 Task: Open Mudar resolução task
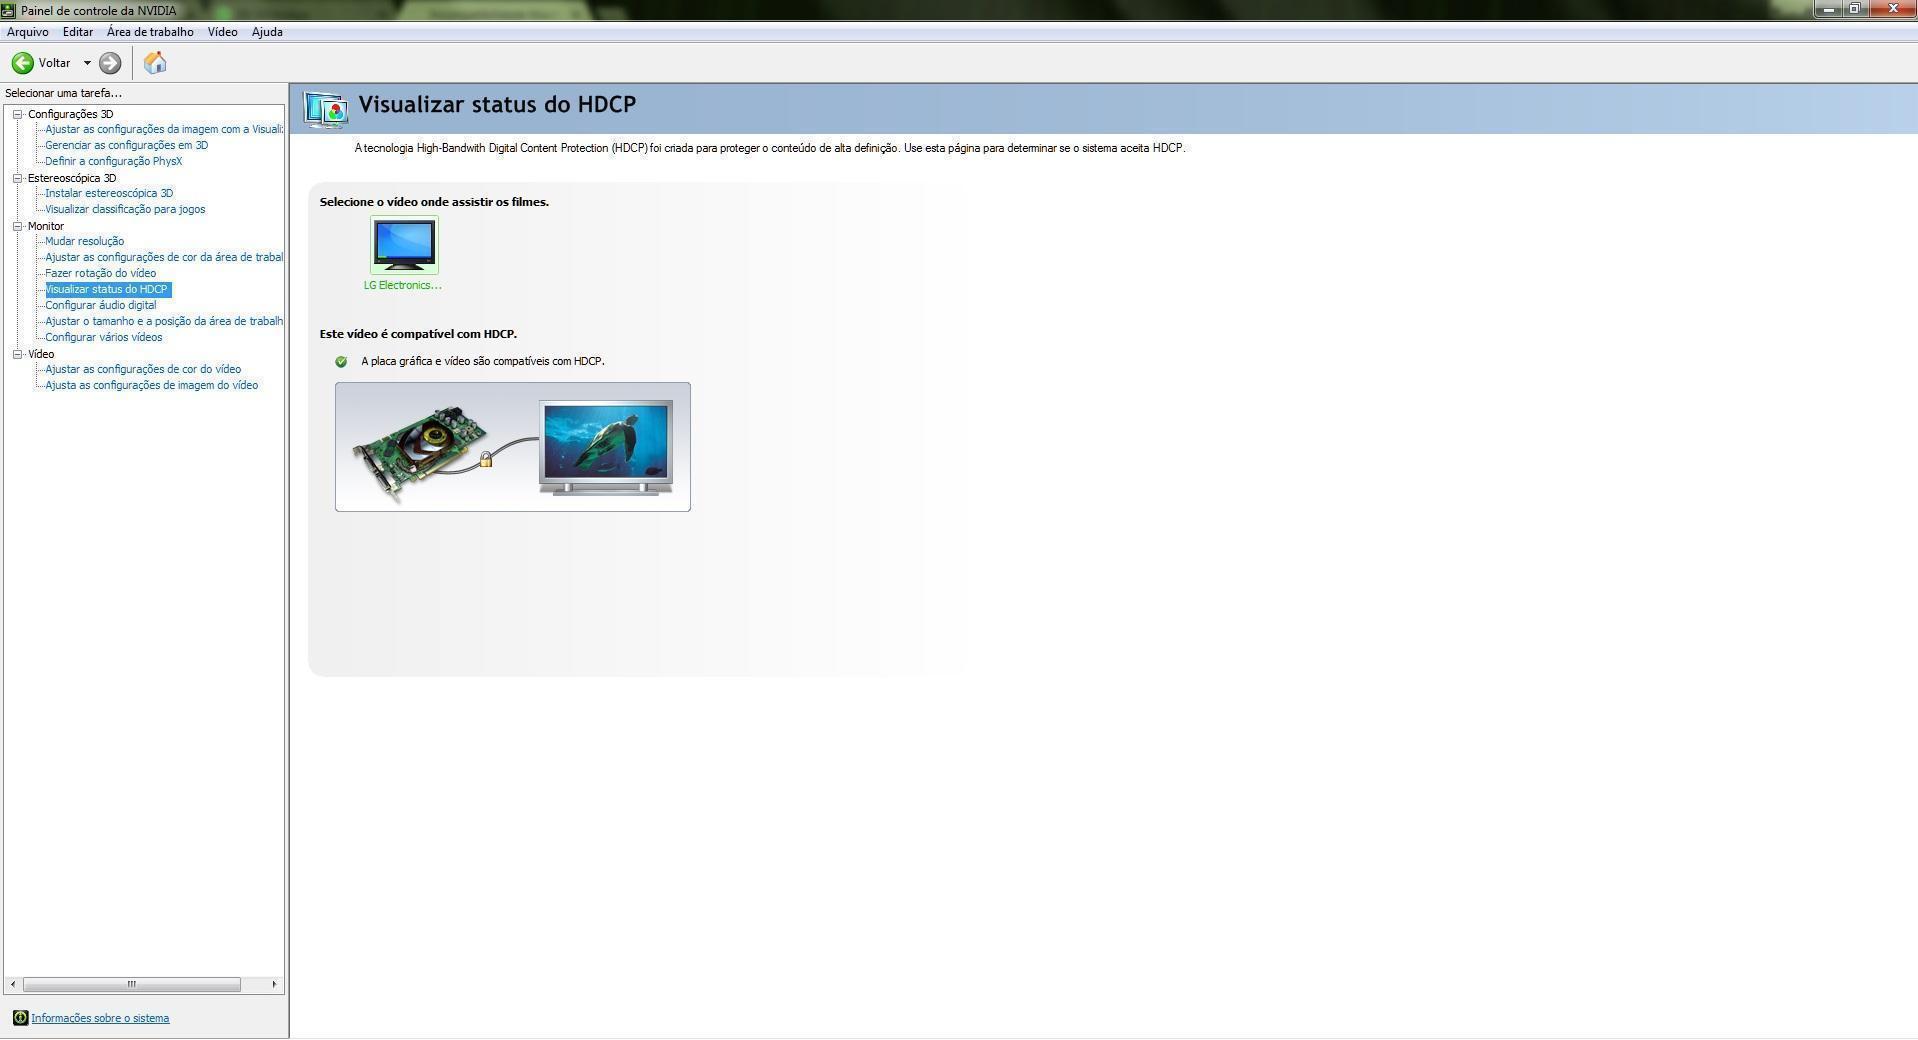click(85, 241)
